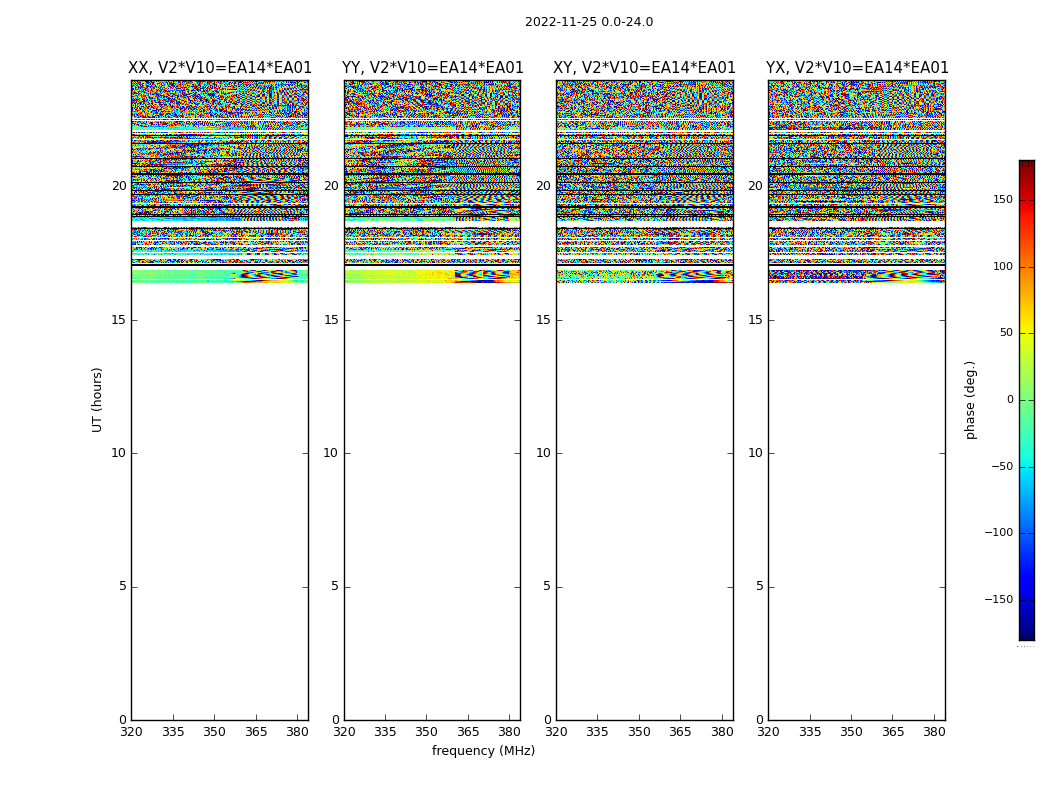Screen dimensions: 1050x800
Task: Click the "335" frequency tick of YX panel
Action: (x=810, y=732)
